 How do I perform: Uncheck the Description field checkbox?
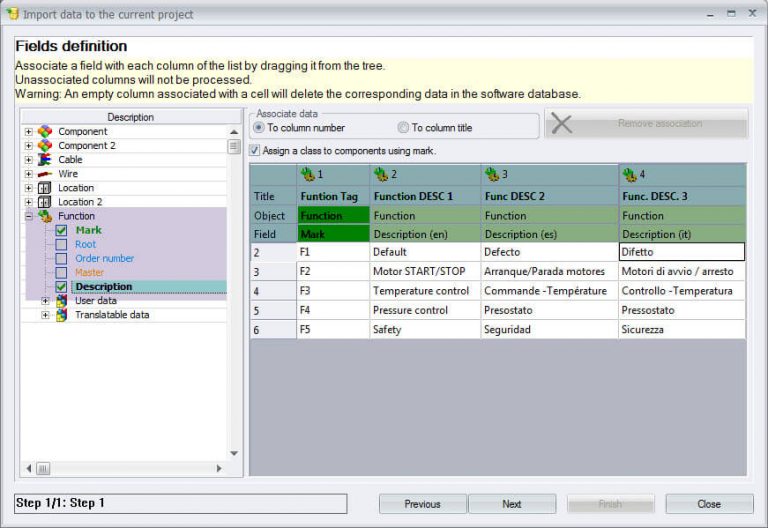[x=61, y=287]
